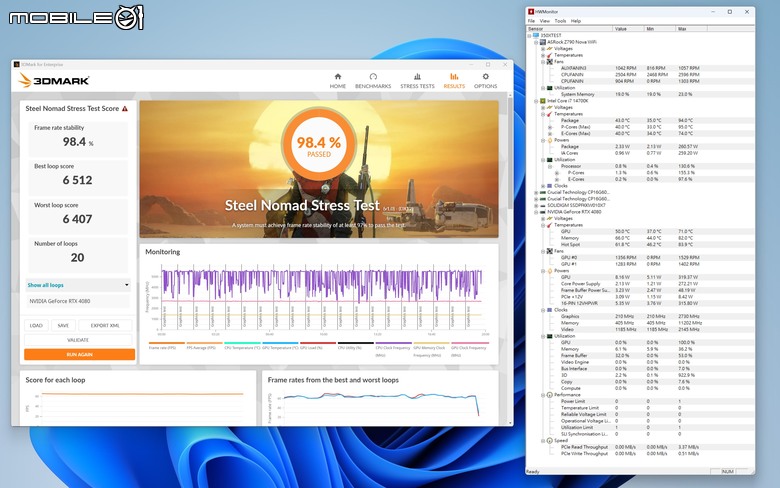Click the orange RUN AGAIN button
The image size is (780, 488).
tap(80, 354)
